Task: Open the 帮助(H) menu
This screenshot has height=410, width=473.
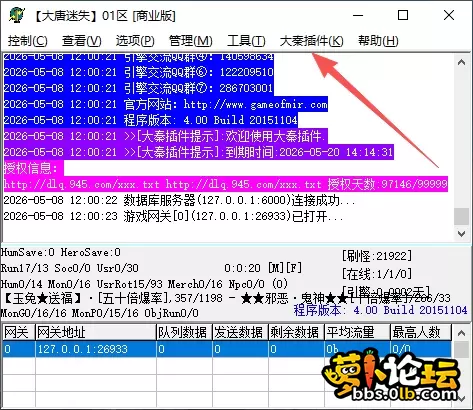Action: [378, 41]
